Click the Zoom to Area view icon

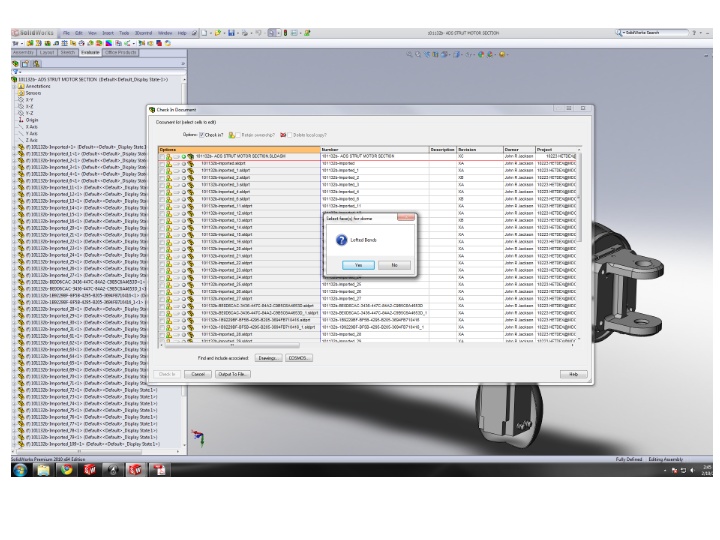coord(418,55)
